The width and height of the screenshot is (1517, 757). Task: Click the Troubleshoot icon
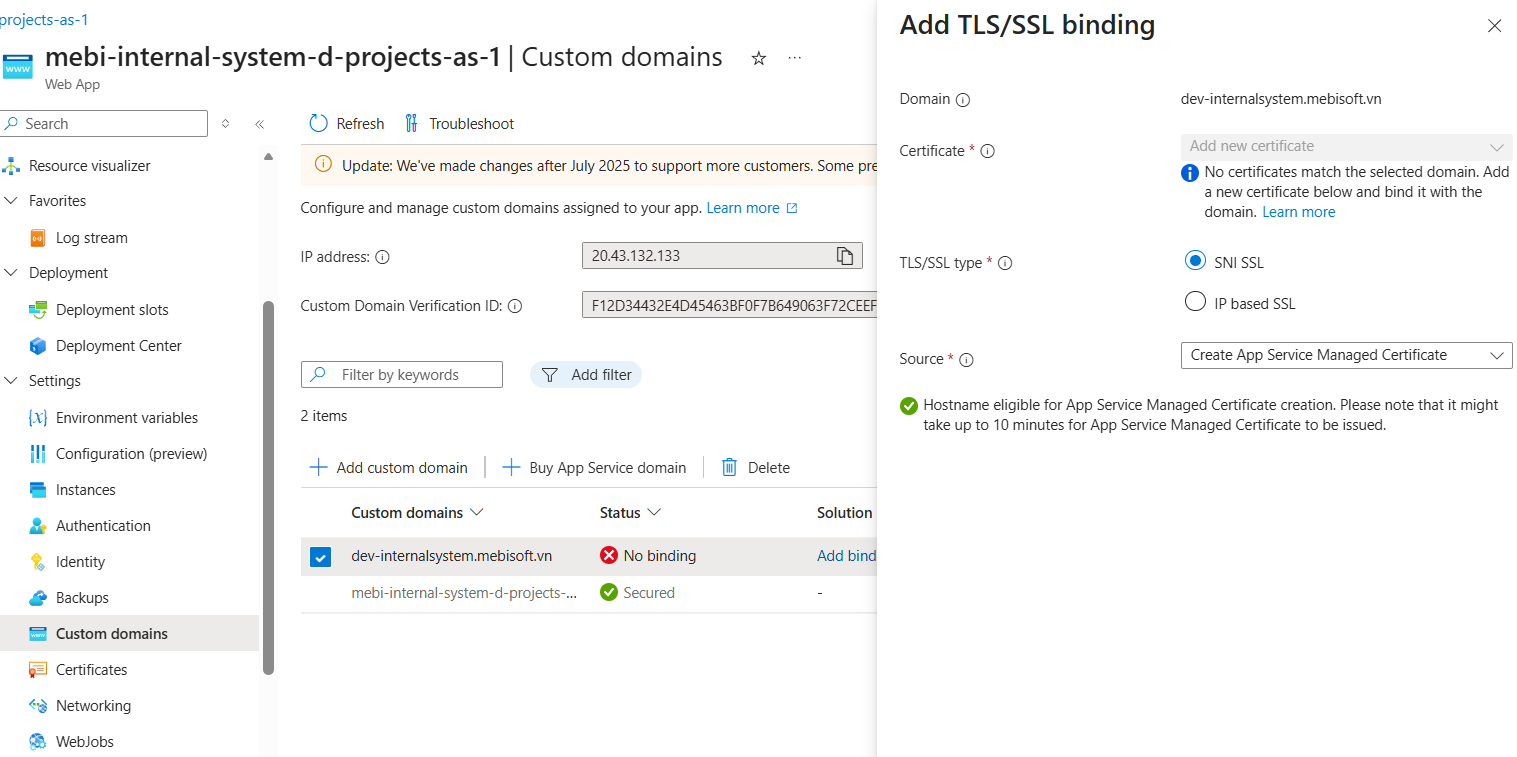point(411,123)
